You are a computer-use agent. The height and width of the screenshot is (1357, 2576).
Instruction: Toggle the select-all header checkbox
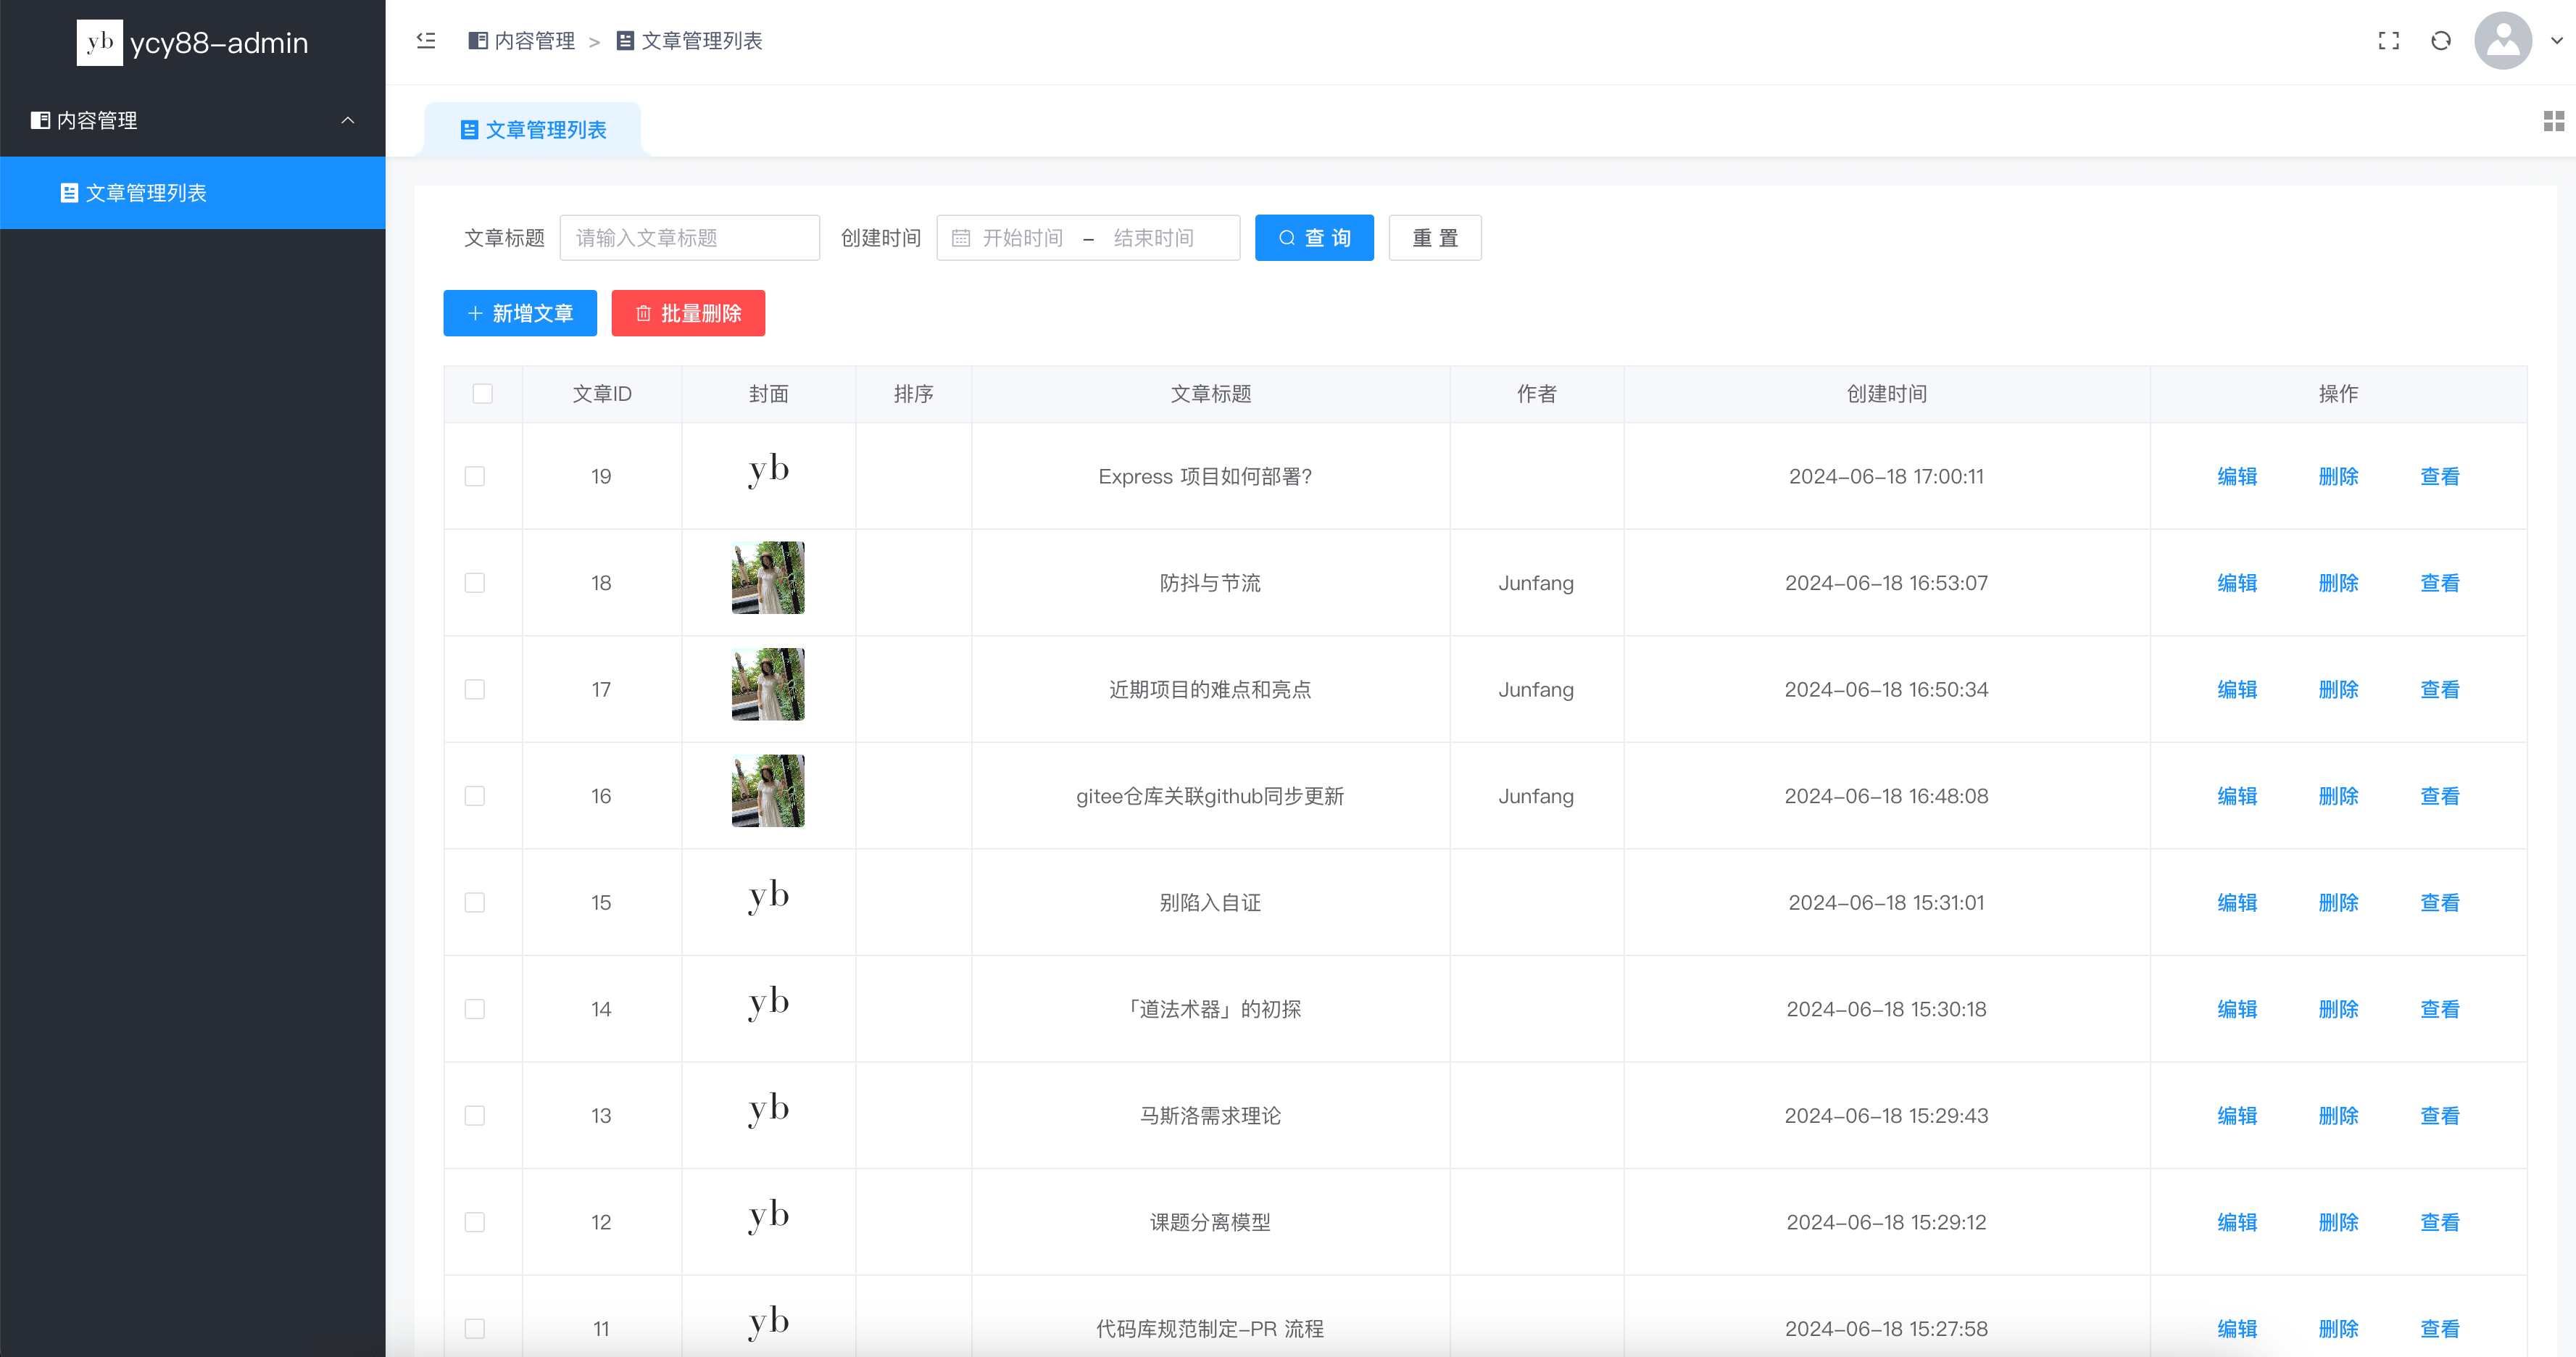coord(483,394)
